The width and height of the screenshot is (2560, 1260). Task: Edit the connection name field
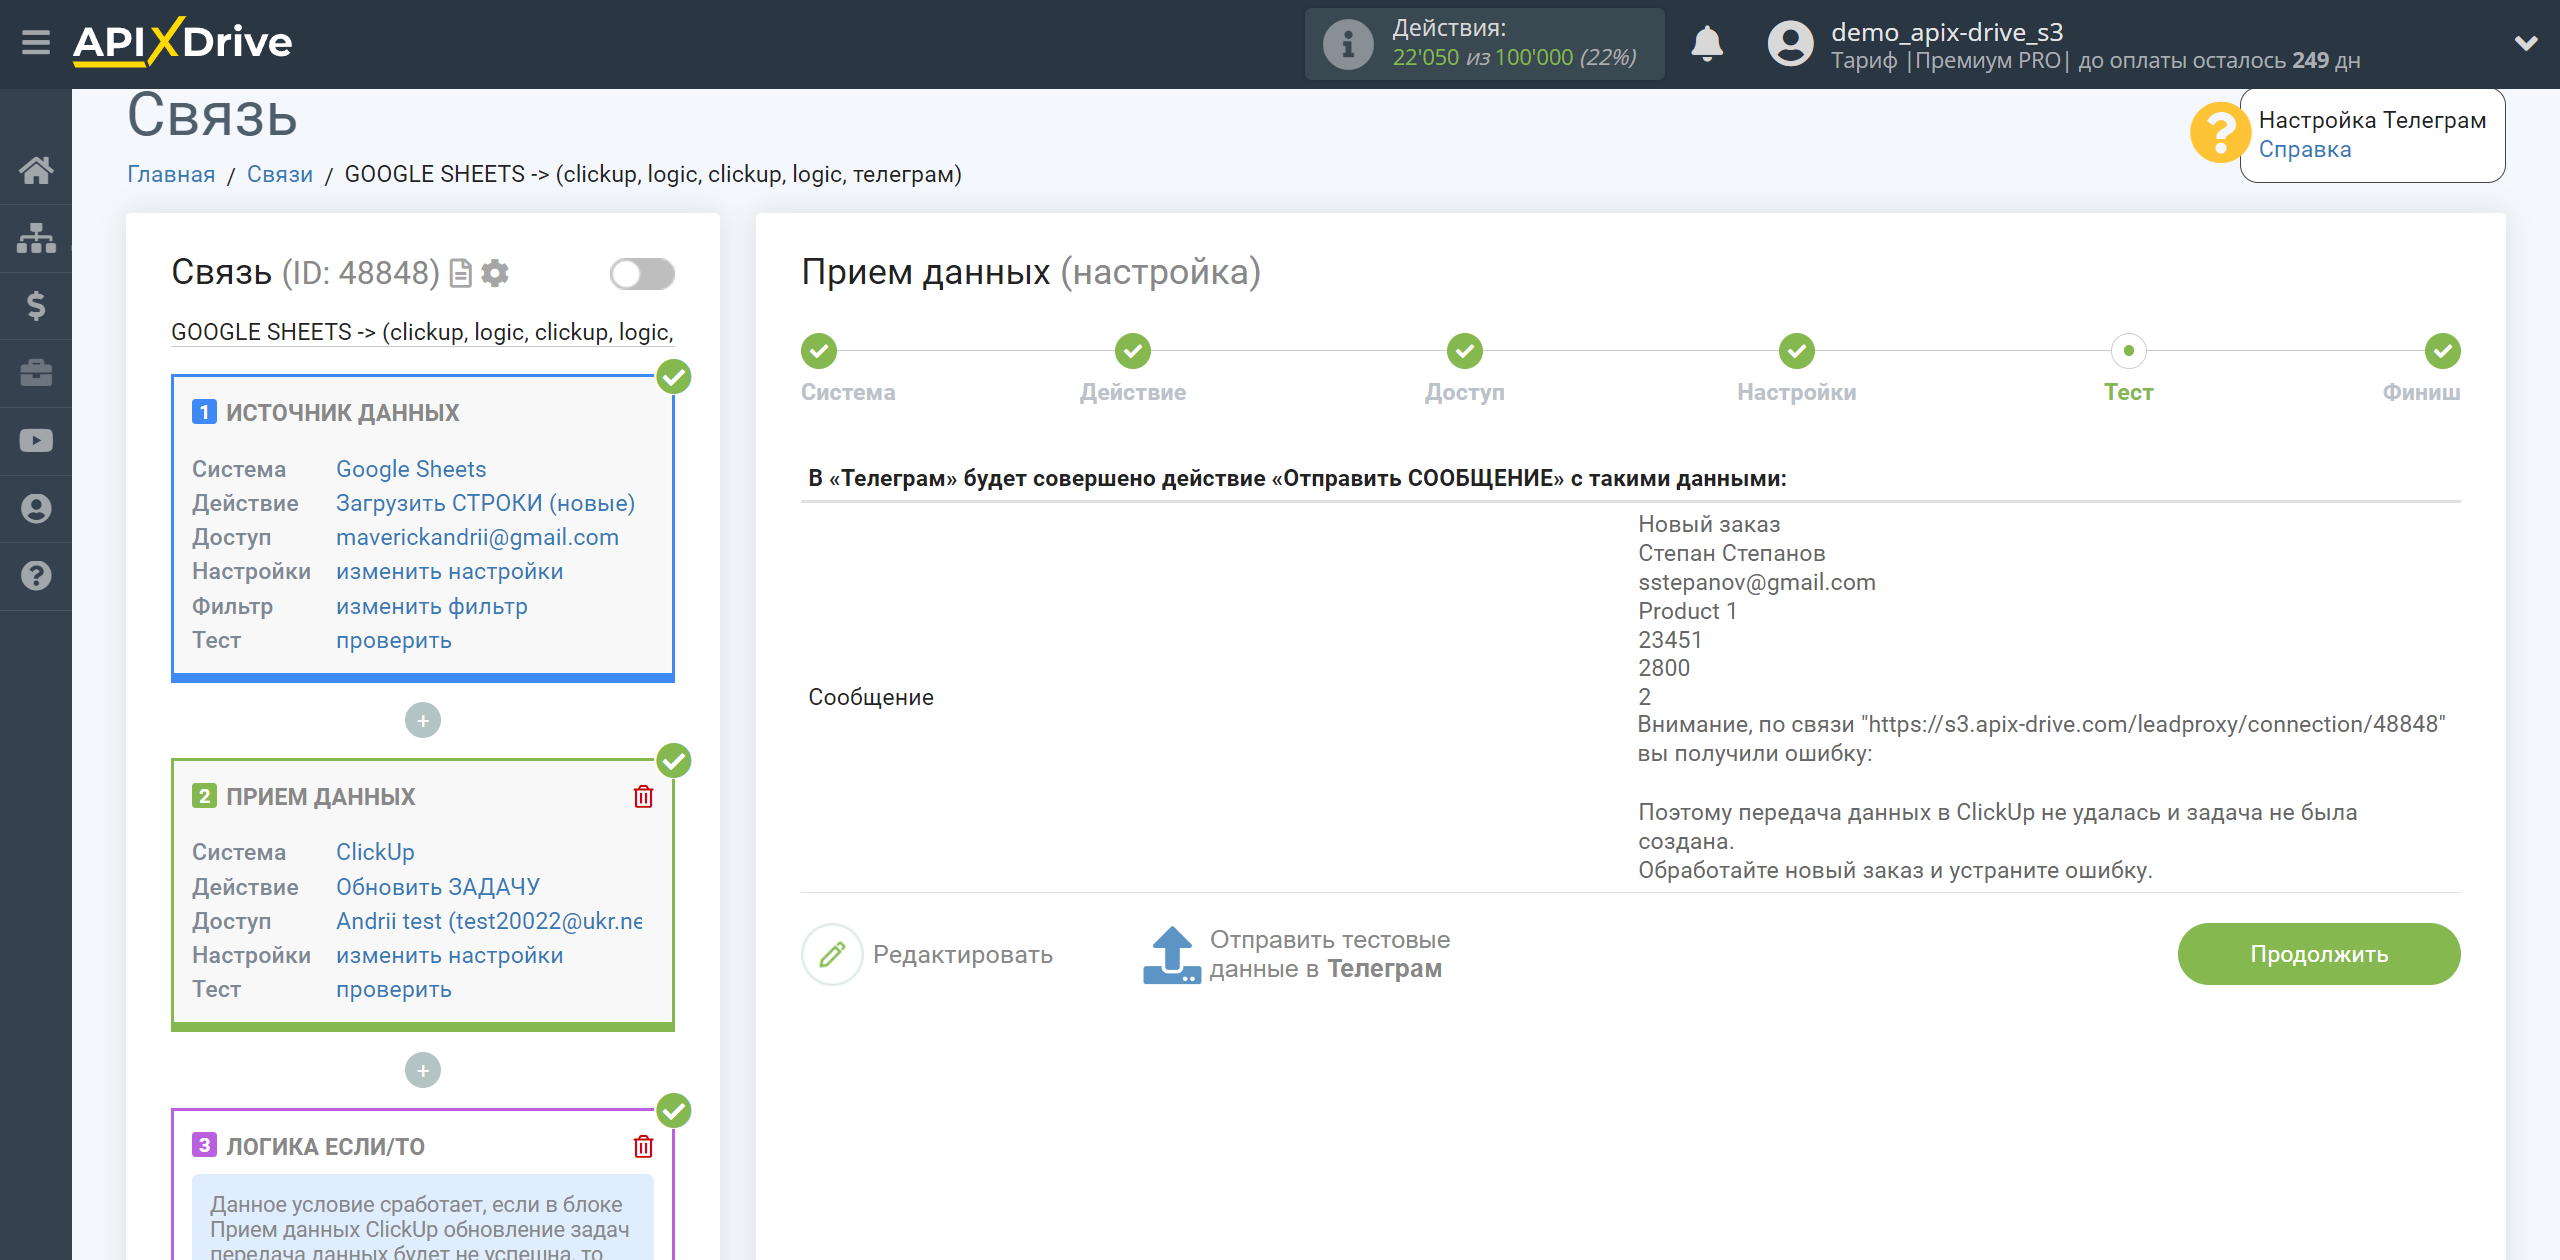click(423, 332)
